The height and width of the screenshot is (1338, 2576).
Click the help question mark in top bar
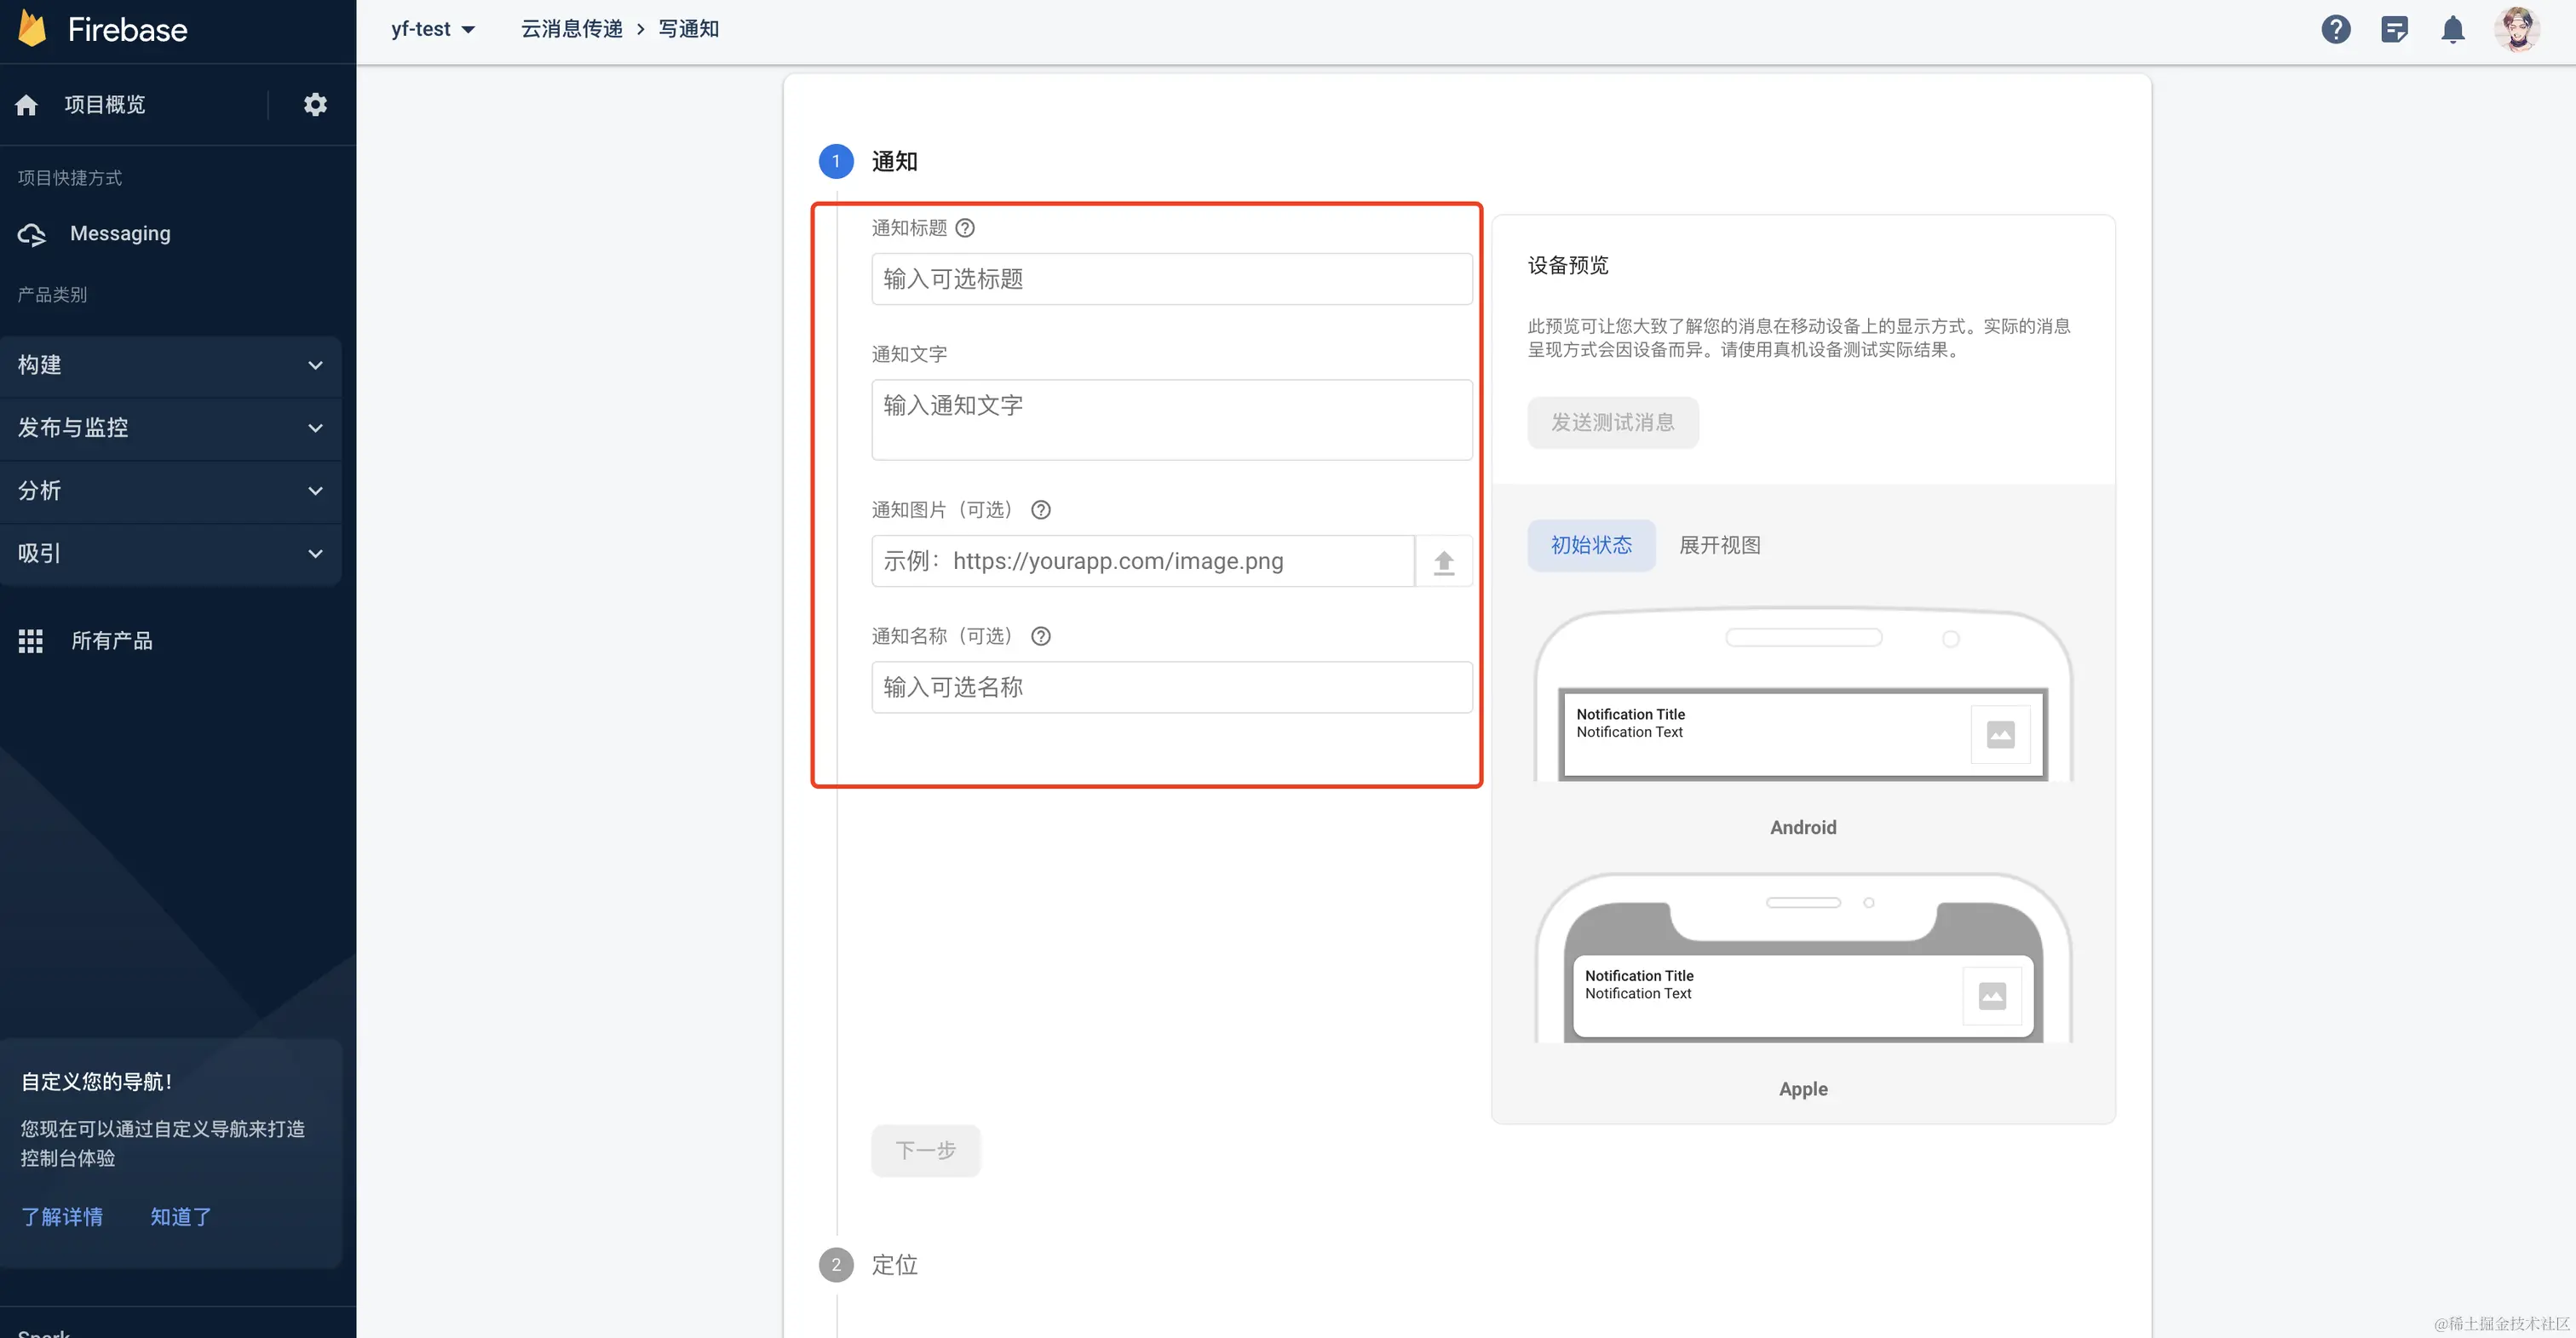click(x=2335, y=30)
